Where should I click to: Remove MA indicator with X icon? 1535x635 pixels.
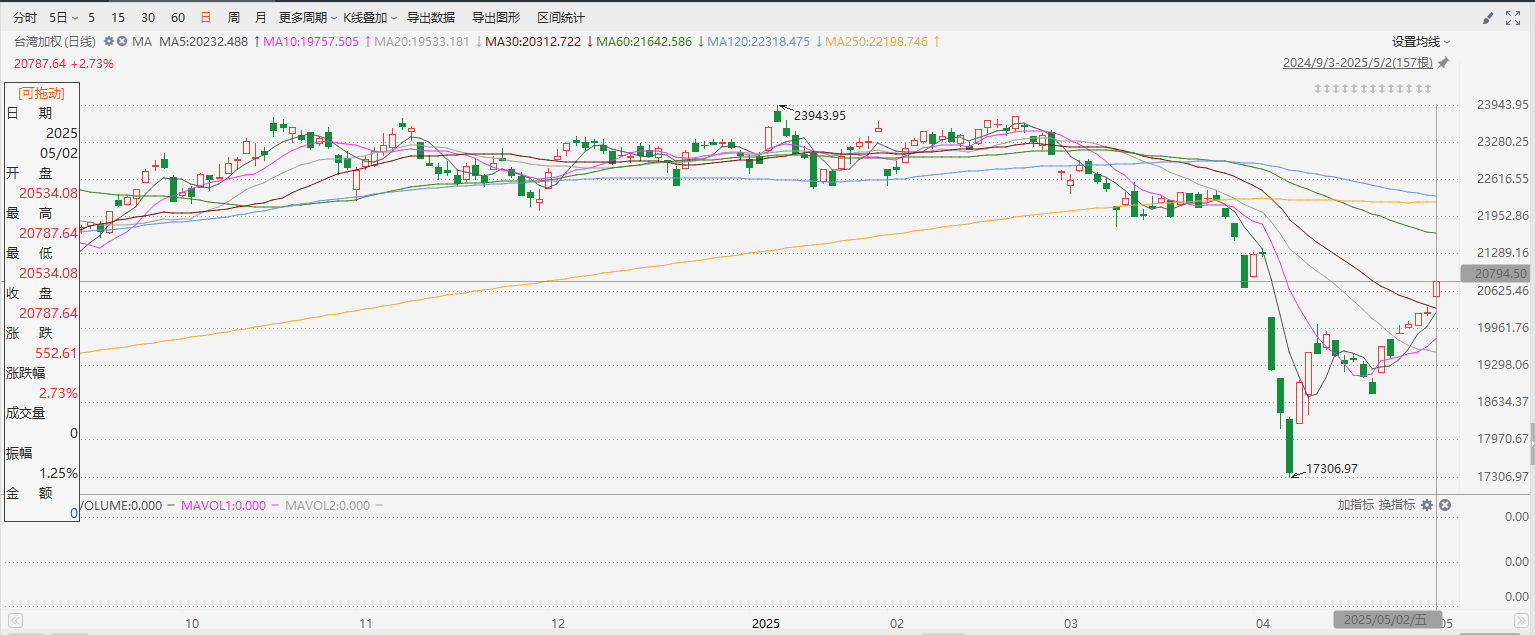pos(122,42)
